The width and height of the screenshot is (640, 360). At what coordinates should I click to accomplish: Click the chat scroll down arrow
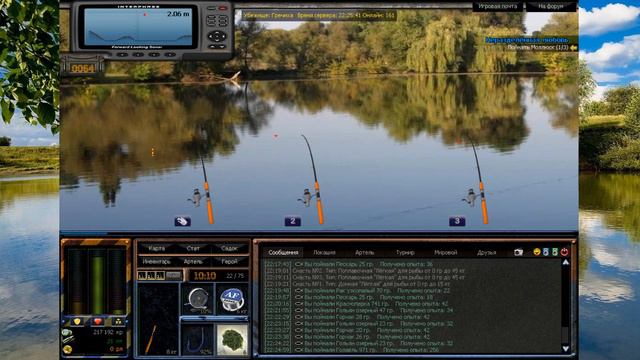coord(566,348)
